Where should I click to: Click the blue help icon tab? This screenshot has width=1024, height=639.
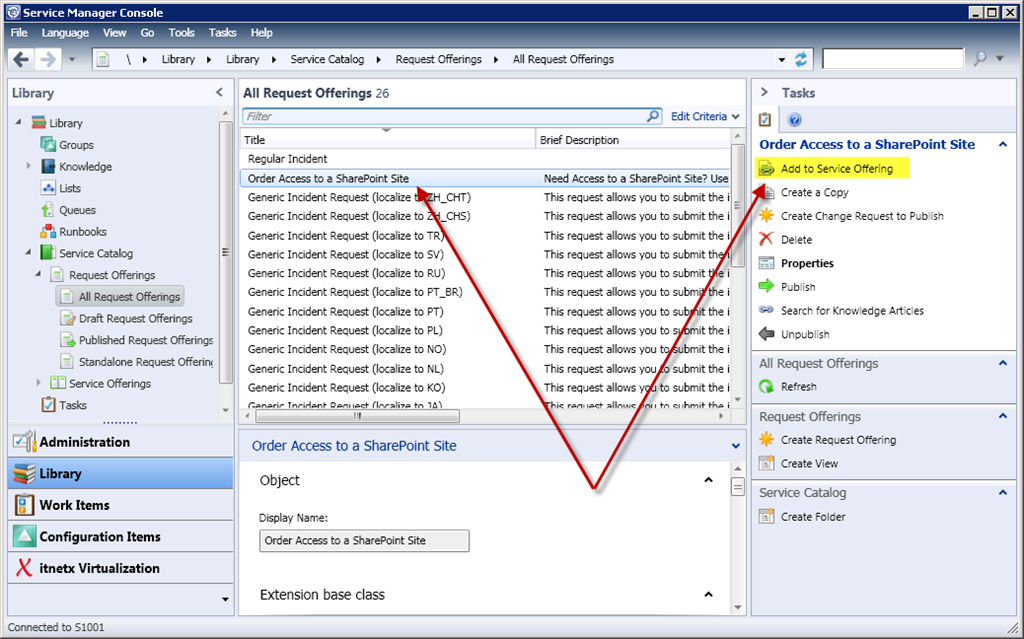click(795, 120)
